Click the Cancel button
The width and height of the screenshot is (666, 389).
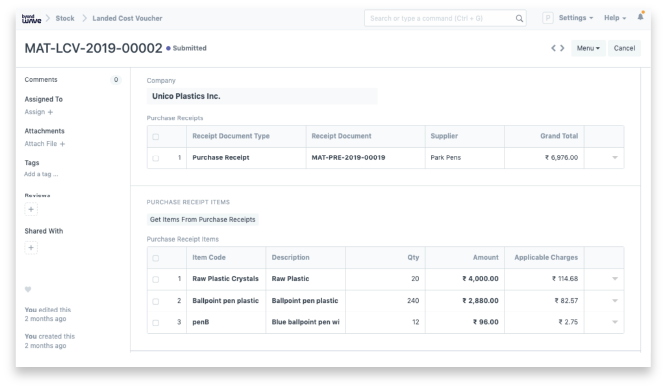(624, 48)
